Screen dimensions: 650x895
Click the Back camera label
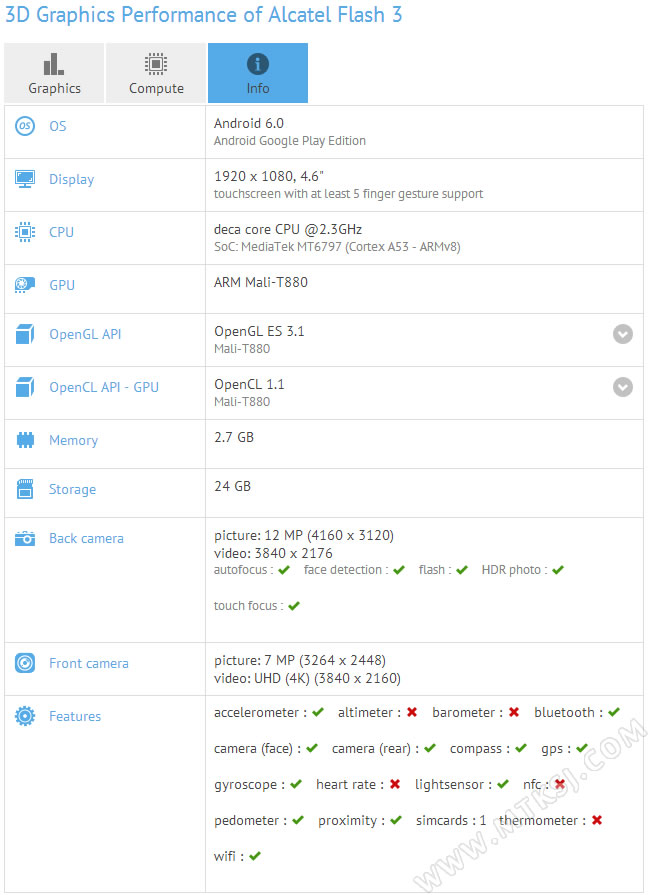[x=86, y=539]
